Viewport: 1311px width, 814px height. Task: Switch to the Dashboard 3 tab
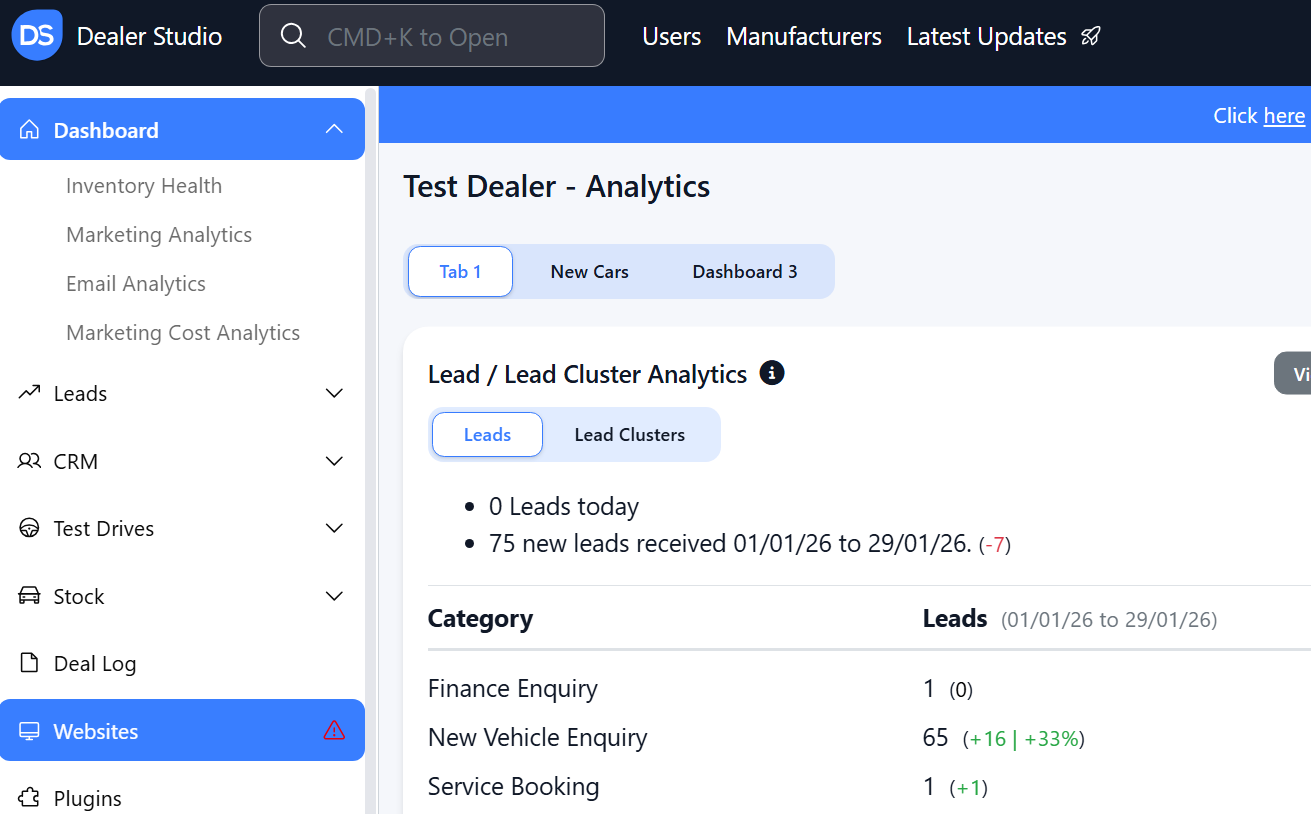745,272
